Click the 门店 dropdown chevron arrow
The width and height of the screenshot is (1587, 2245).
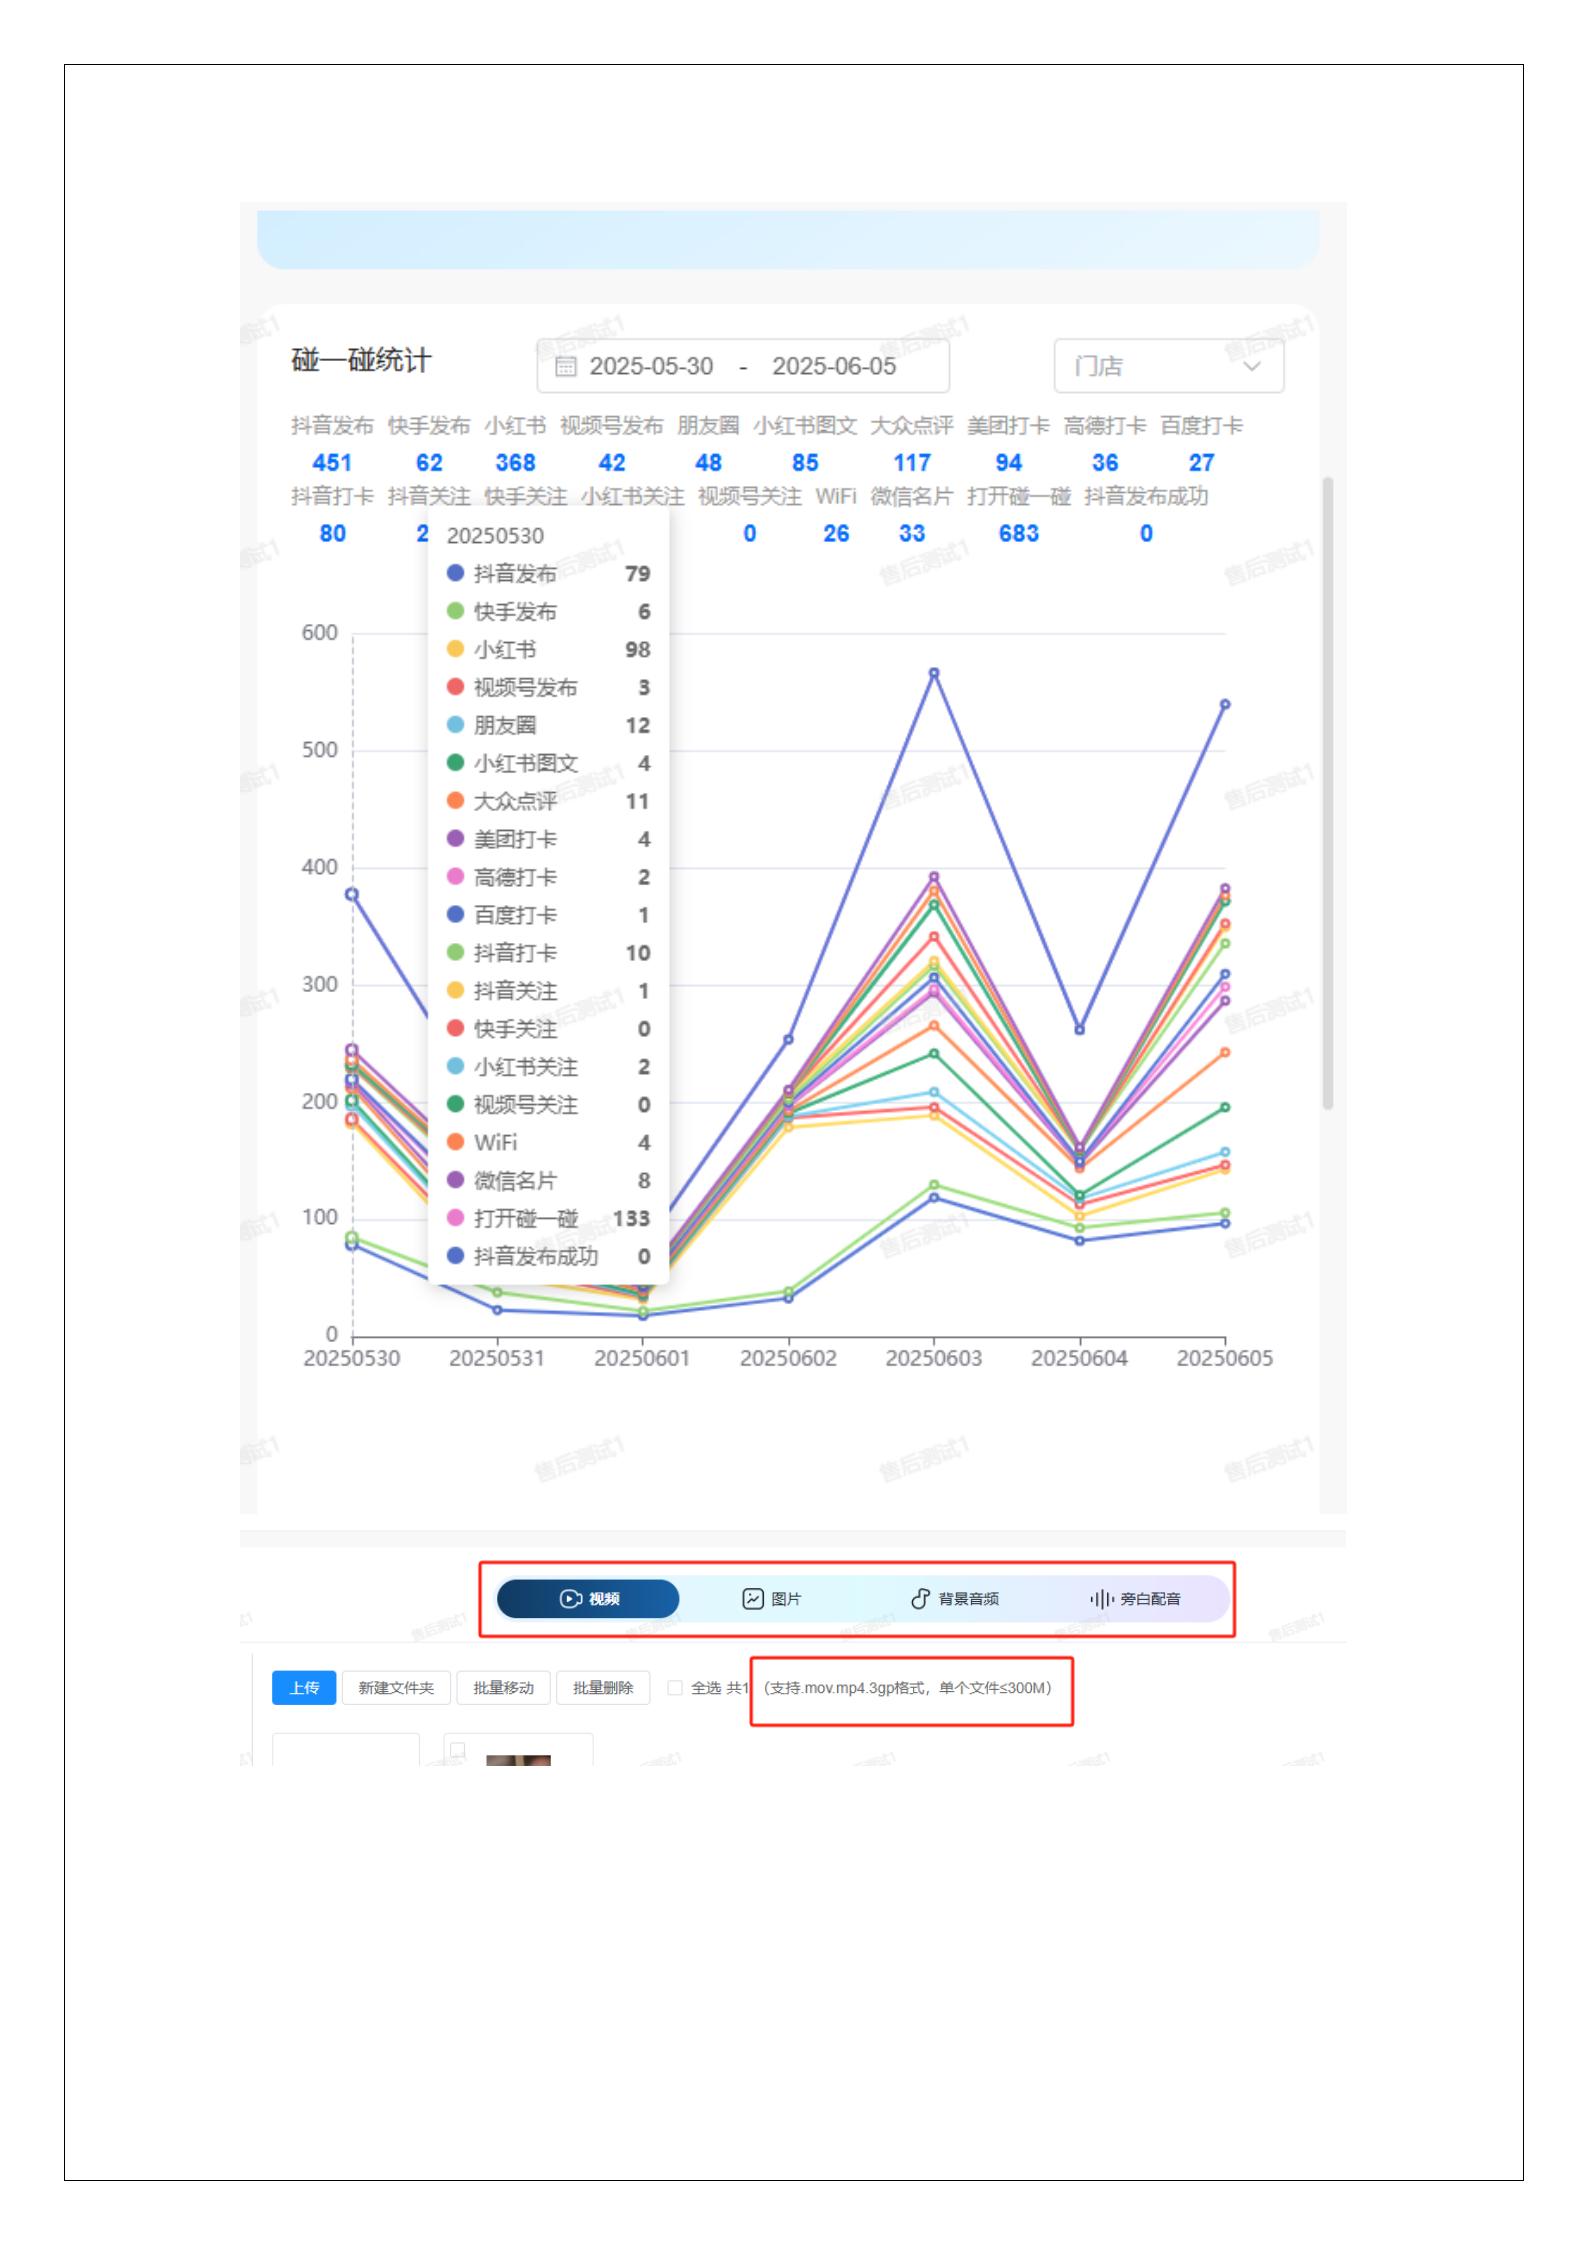click(1251, 366)
